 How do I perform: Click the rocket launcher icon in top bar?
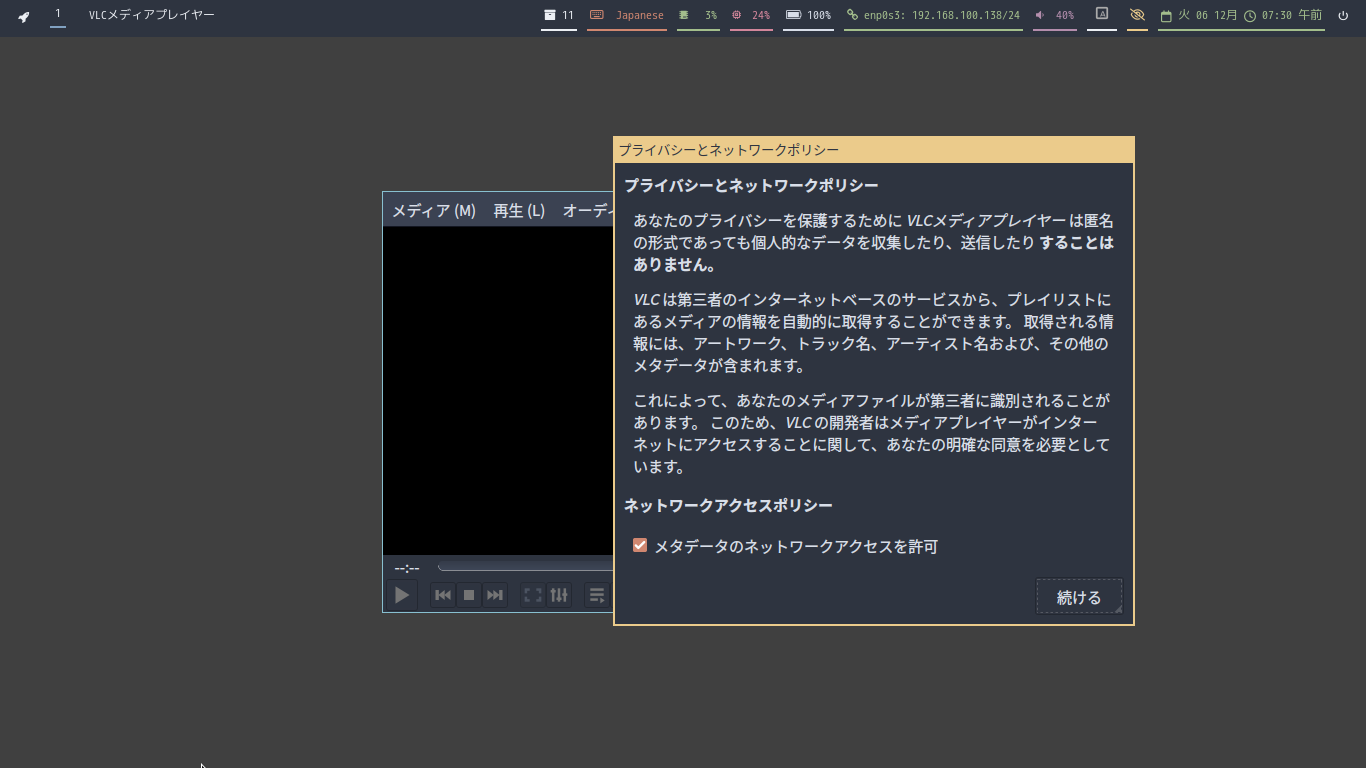(24, 16)
